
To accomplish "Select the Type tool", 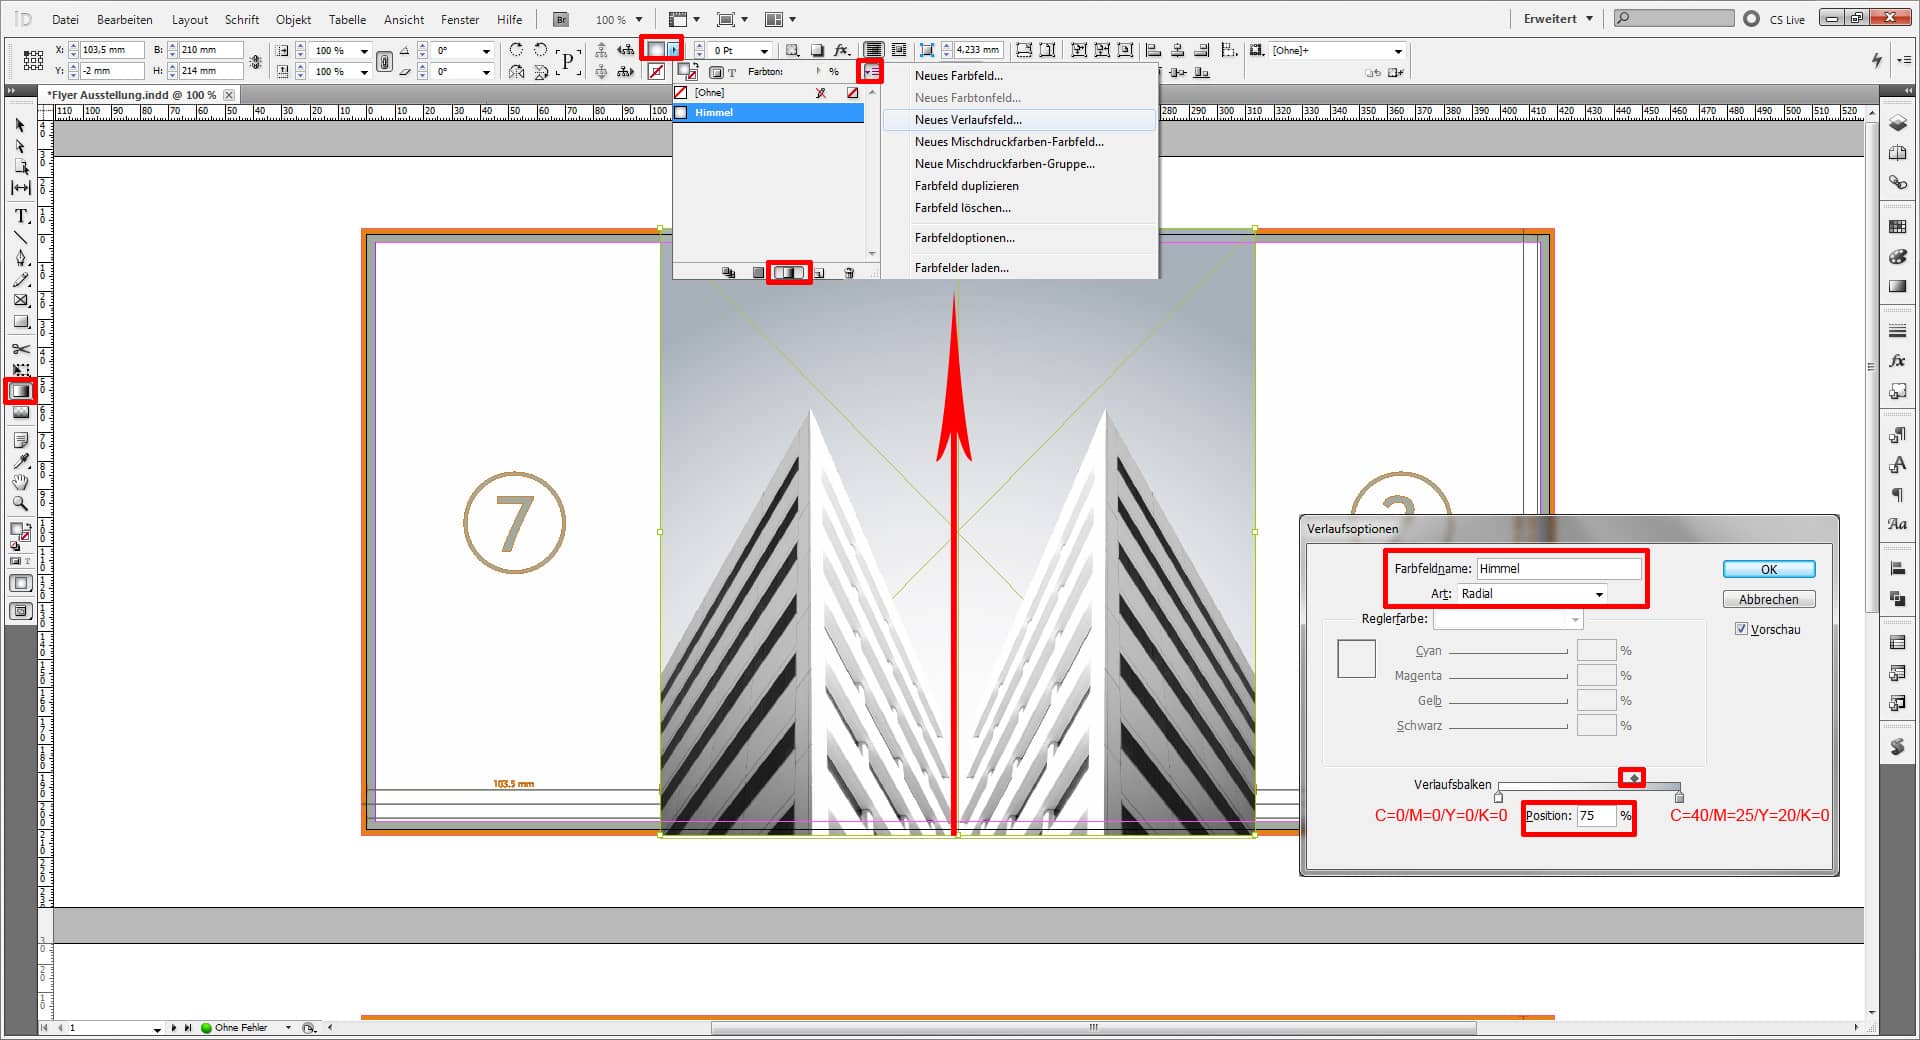I will [20, 216].
